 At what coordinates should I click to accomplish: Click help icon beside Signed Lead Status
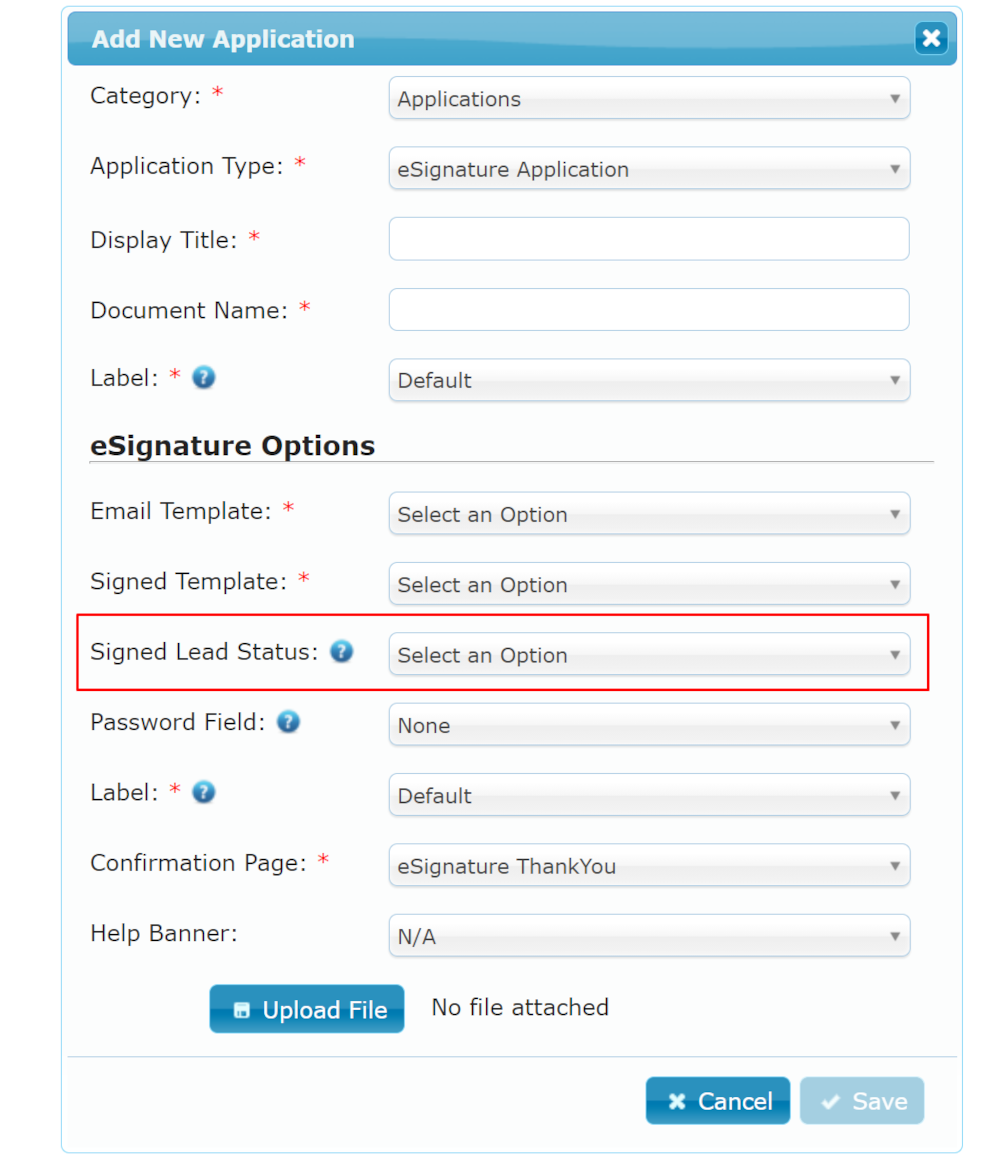(x=341, y=651)
